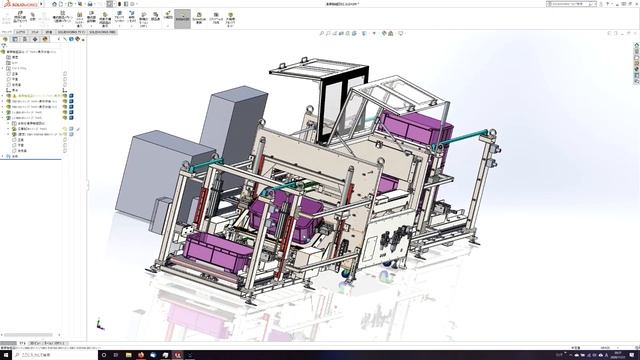Click the Section View icon in heads-up toolbar
The width and height of the screenshot is (640, 360).
click(341, 33)
